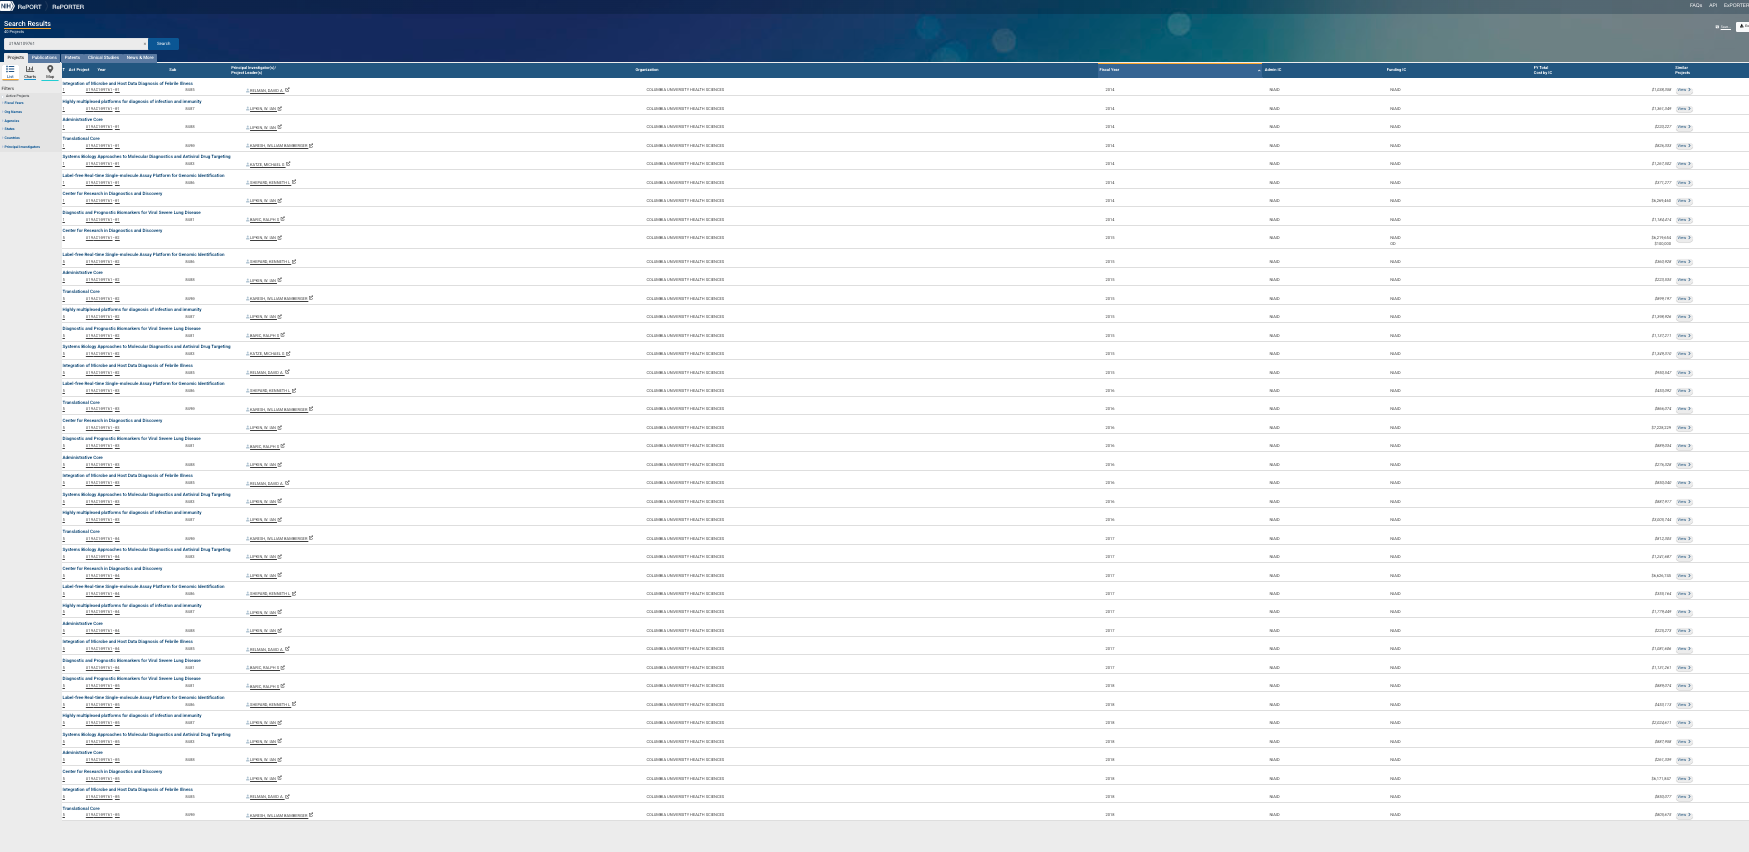Open the Clinical Studies tab

(104, 58)
